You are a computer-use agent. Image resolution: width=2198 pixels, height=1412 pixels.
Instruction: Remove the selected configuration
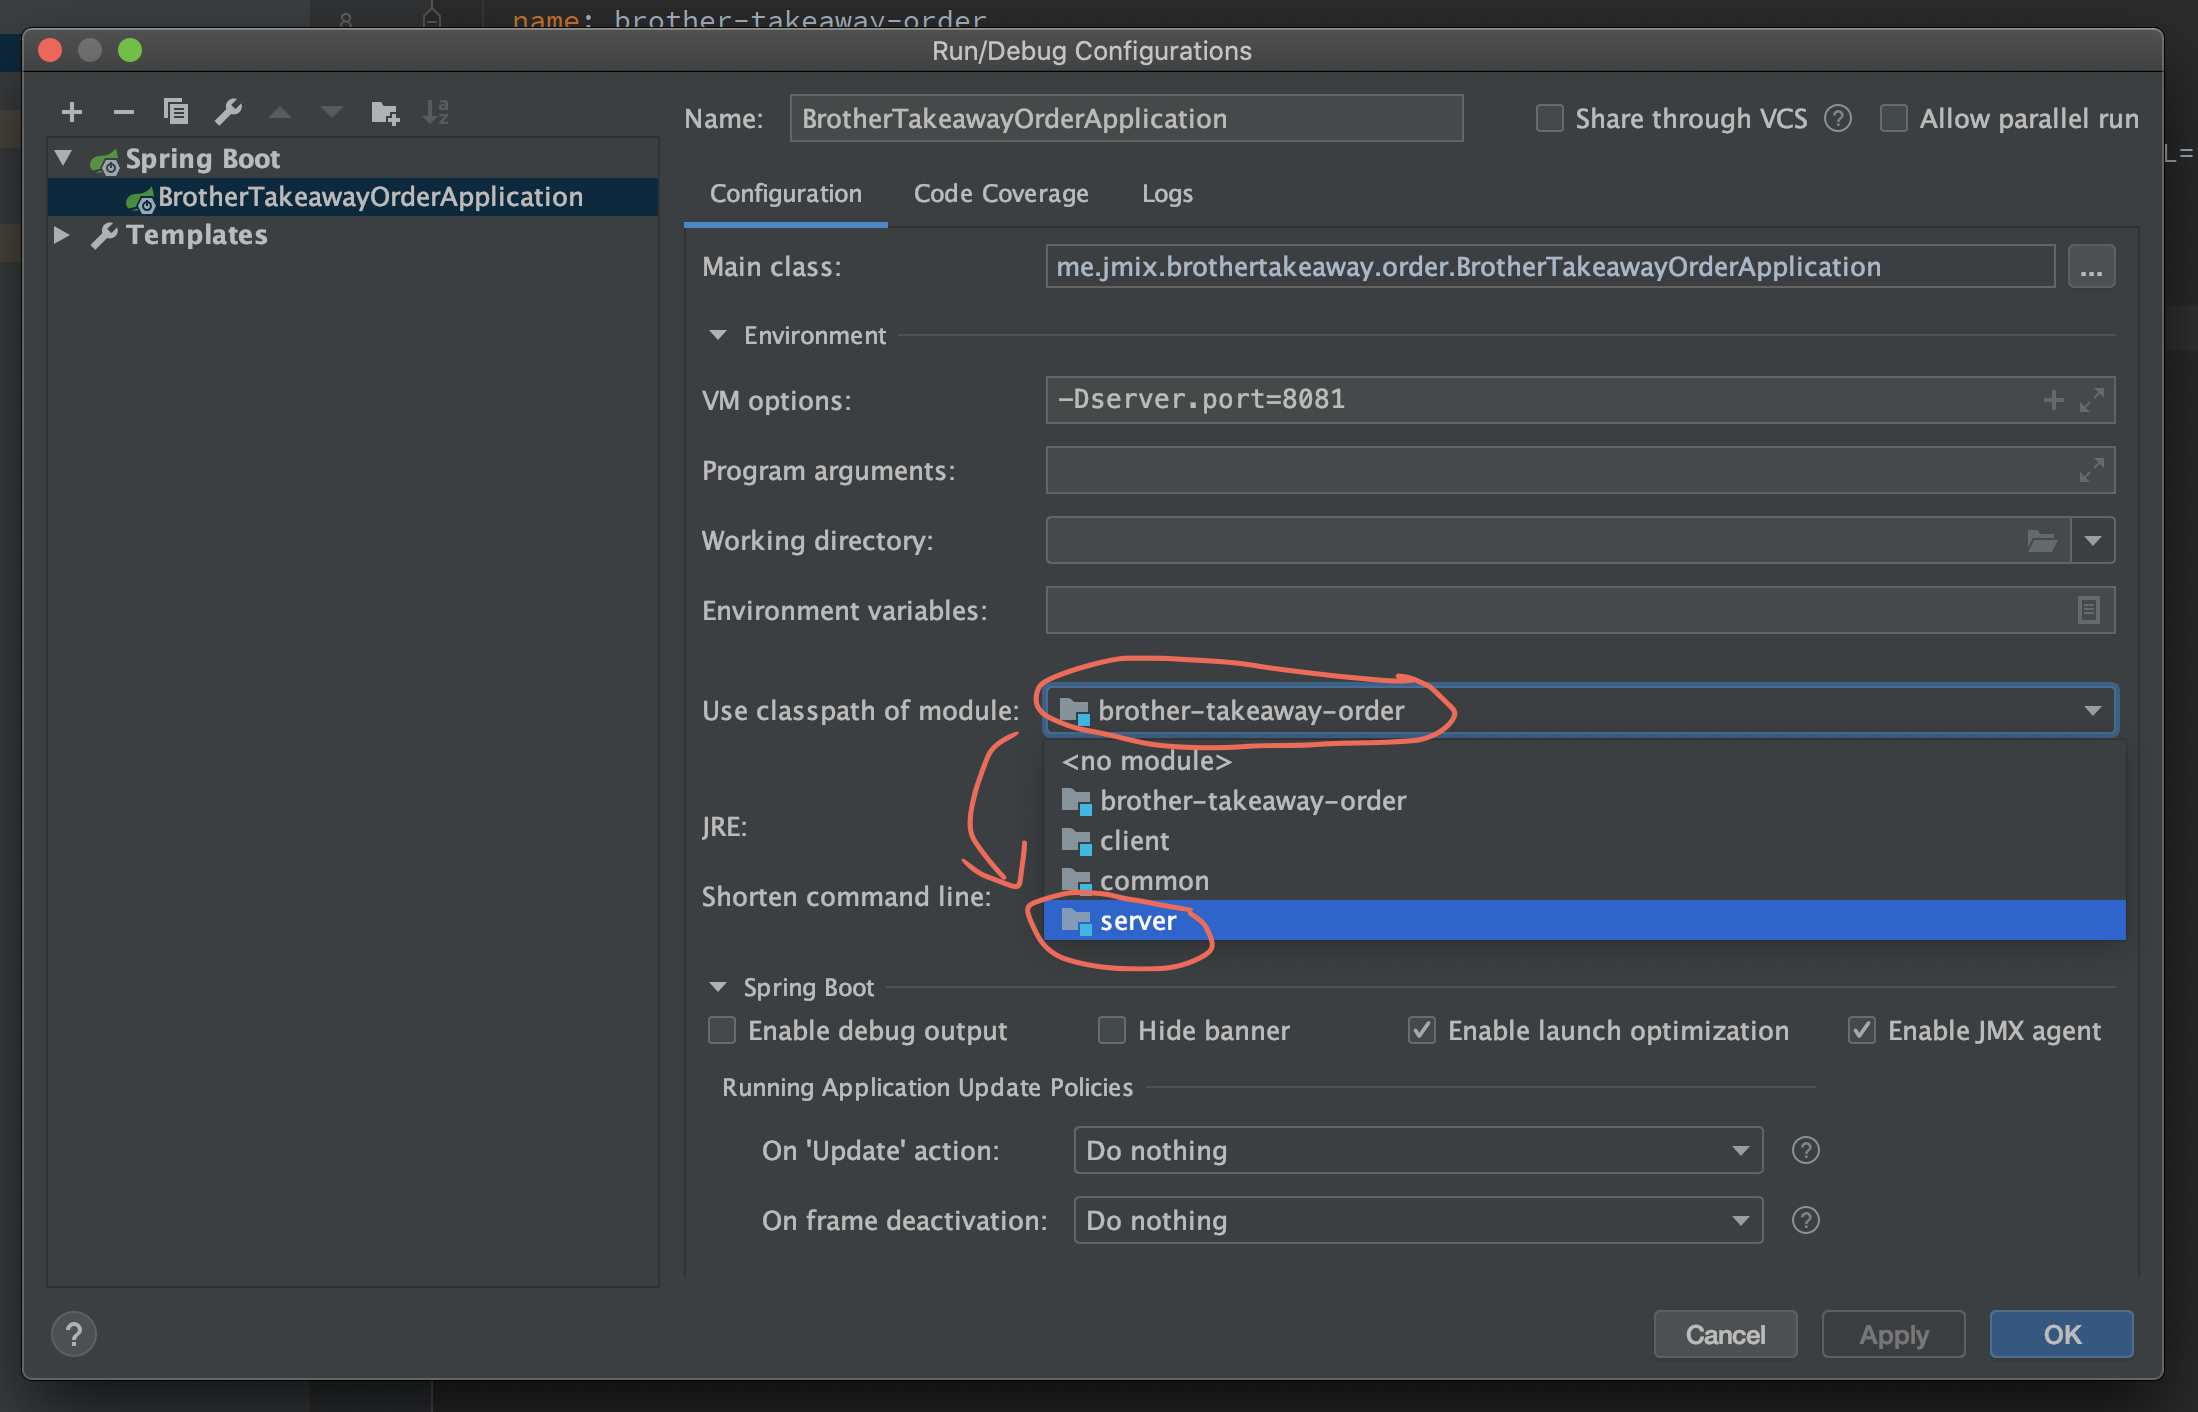tap(123, 112)
